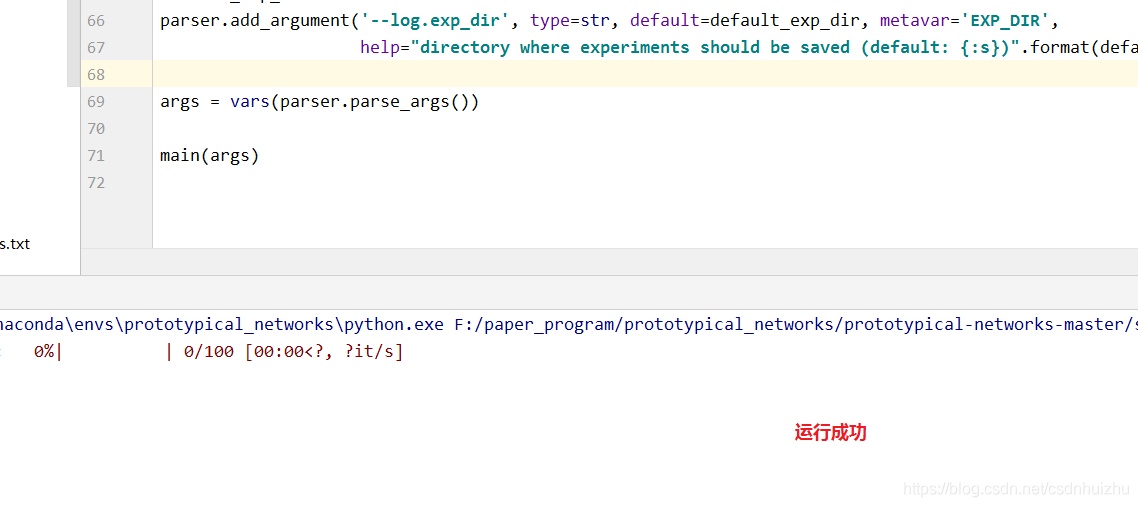
Task: Click the '--log.exp_dir' string in code
Action: (440, 20)
